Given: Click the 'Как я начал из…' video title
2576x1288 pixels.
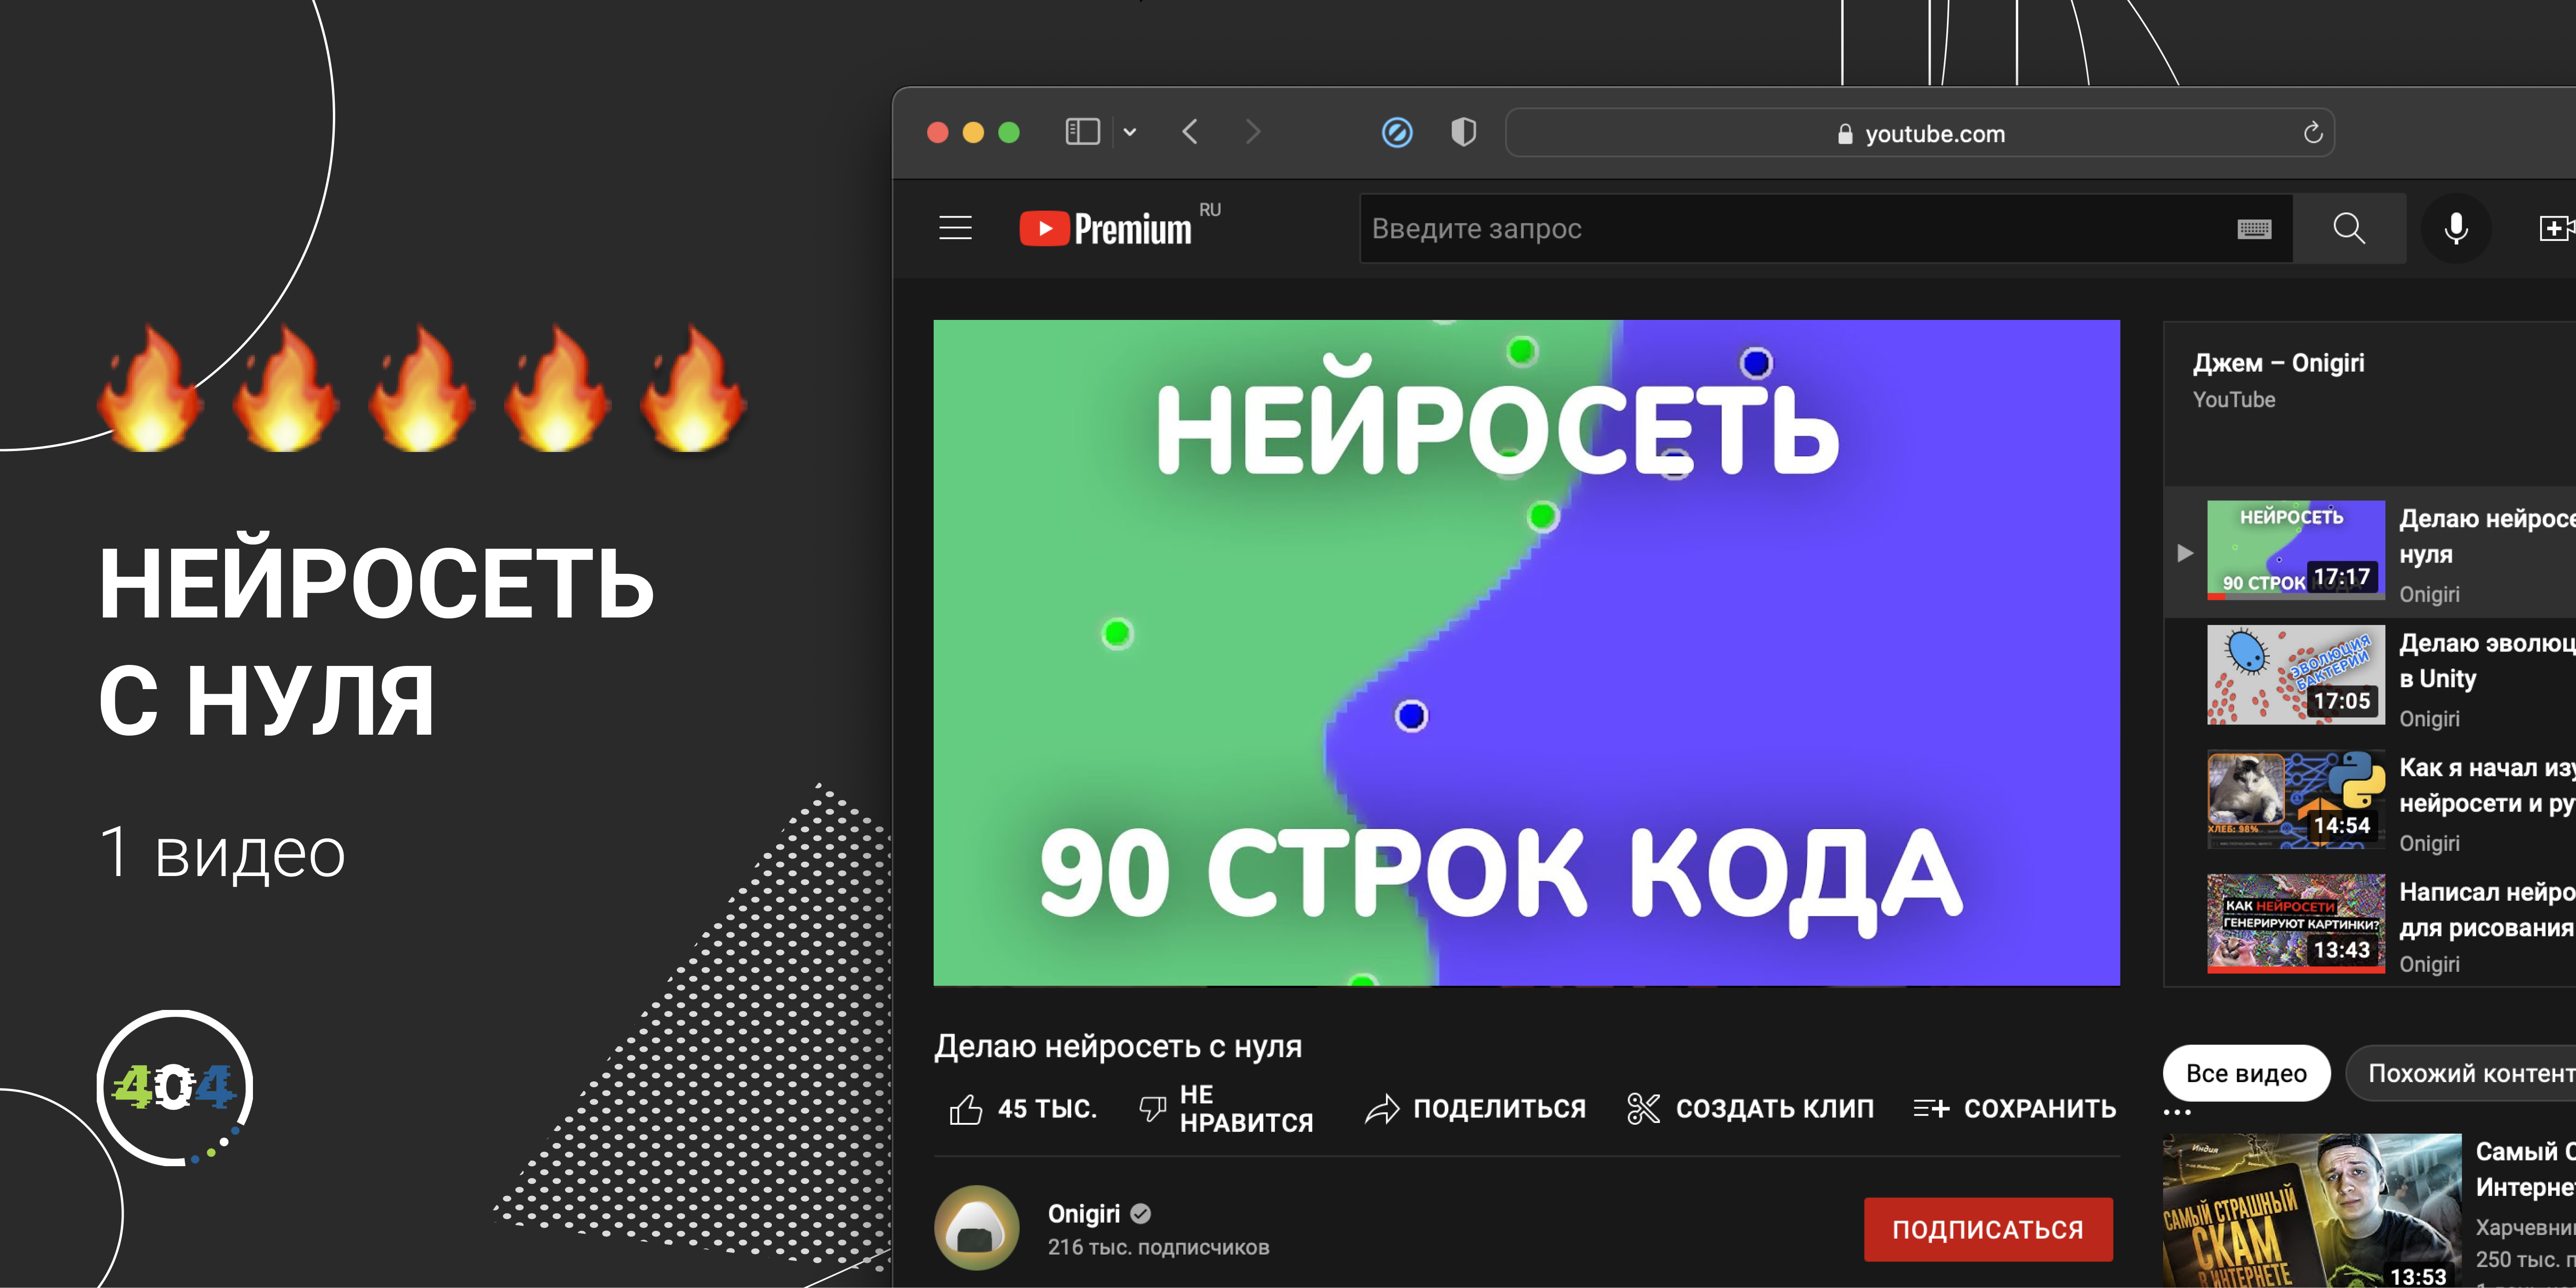Looking at the screenshot, I should tap(2487, 785).
